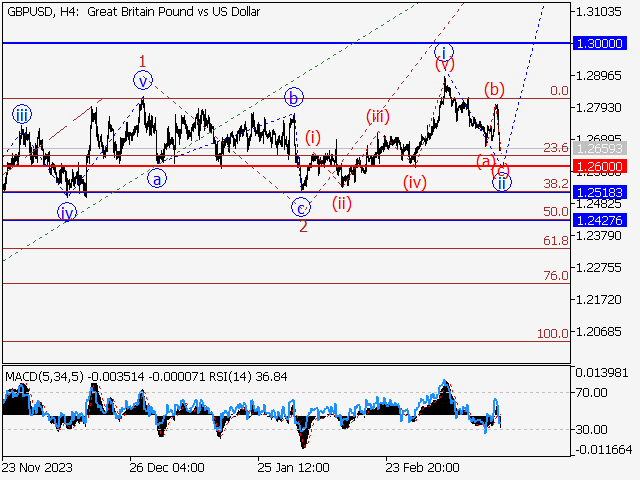The image size is (640, 480).
Task: Click the 1.28965 price axis value
Action: click(x=599, y=76)
